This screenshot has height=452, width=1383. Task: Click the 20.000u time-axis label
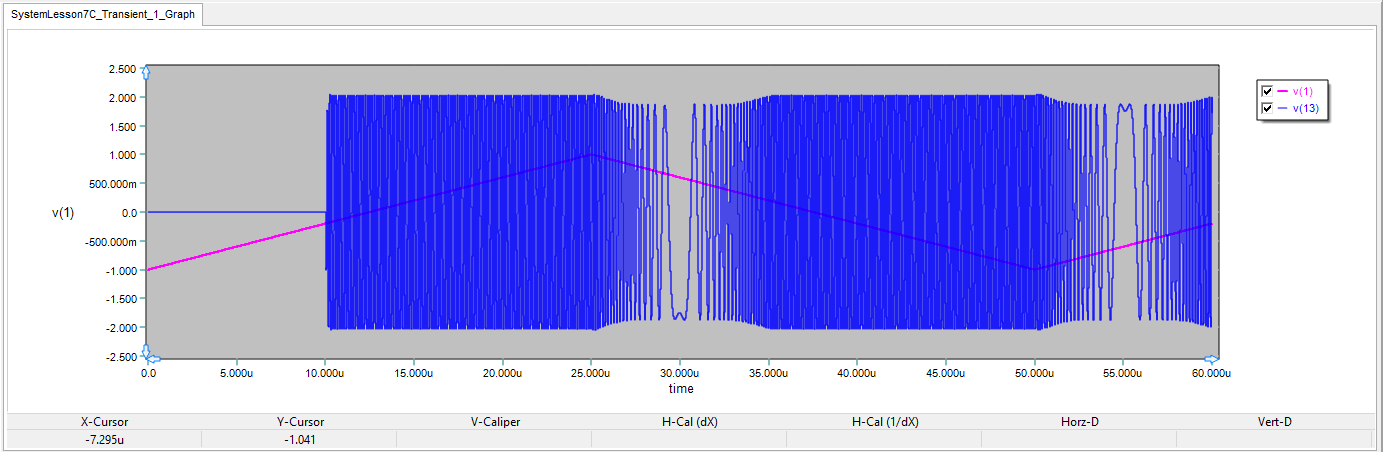(x=502, y=373)
